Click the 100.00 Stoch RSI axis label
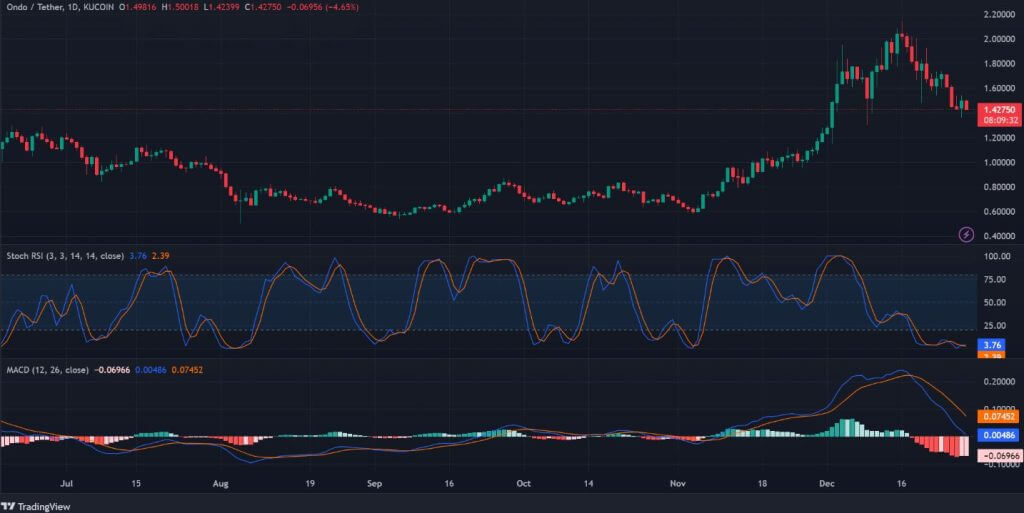 tap(997, 256)
